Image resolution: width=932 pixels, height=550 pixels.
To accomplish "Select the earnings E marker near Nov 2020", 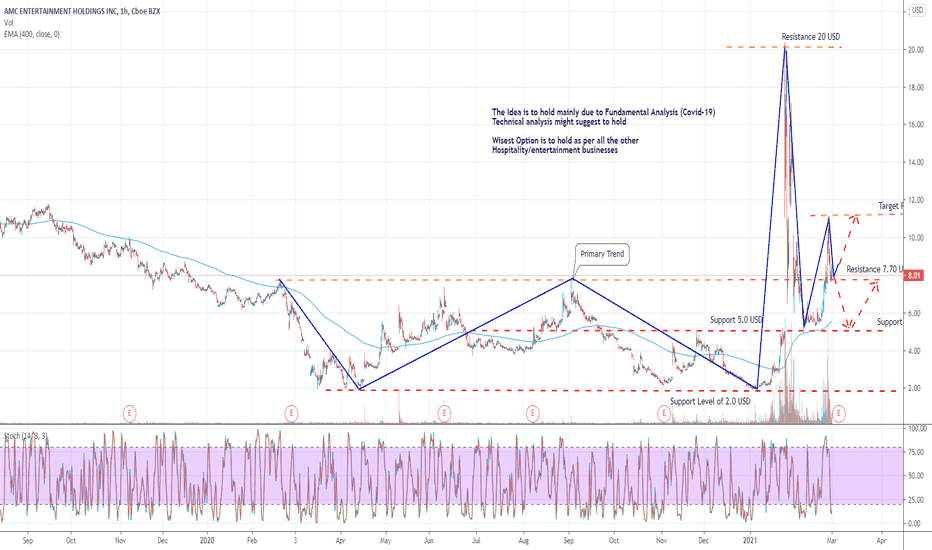I will point(664,413).
